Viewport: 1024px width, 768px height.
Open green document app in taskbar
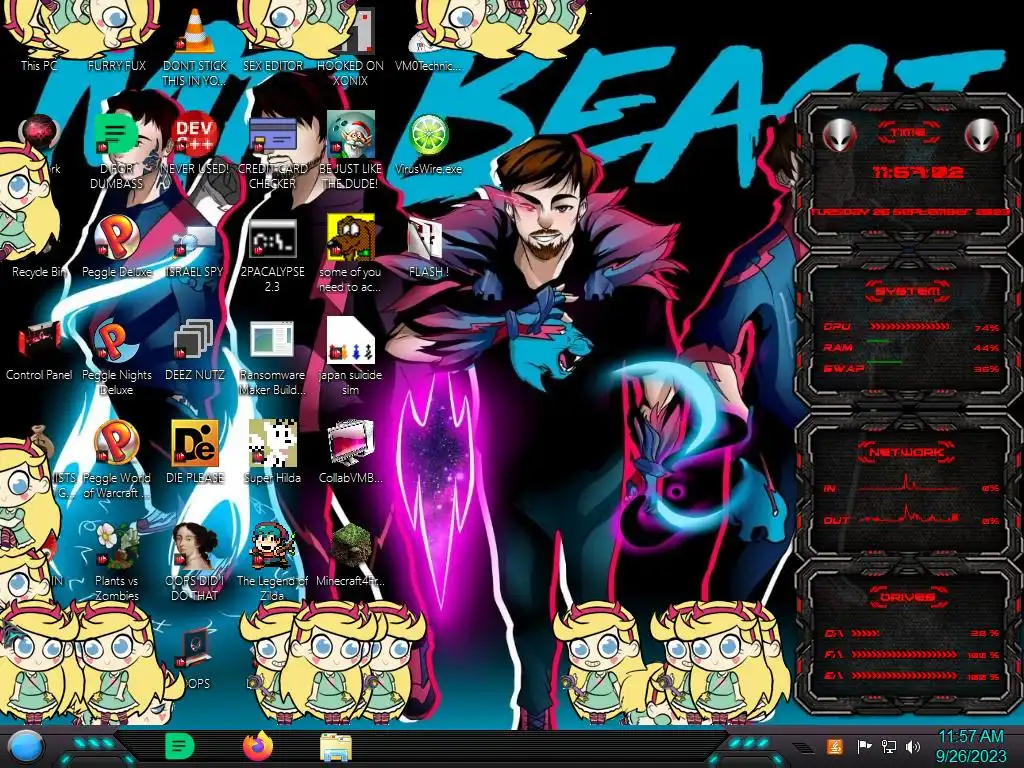179,746
